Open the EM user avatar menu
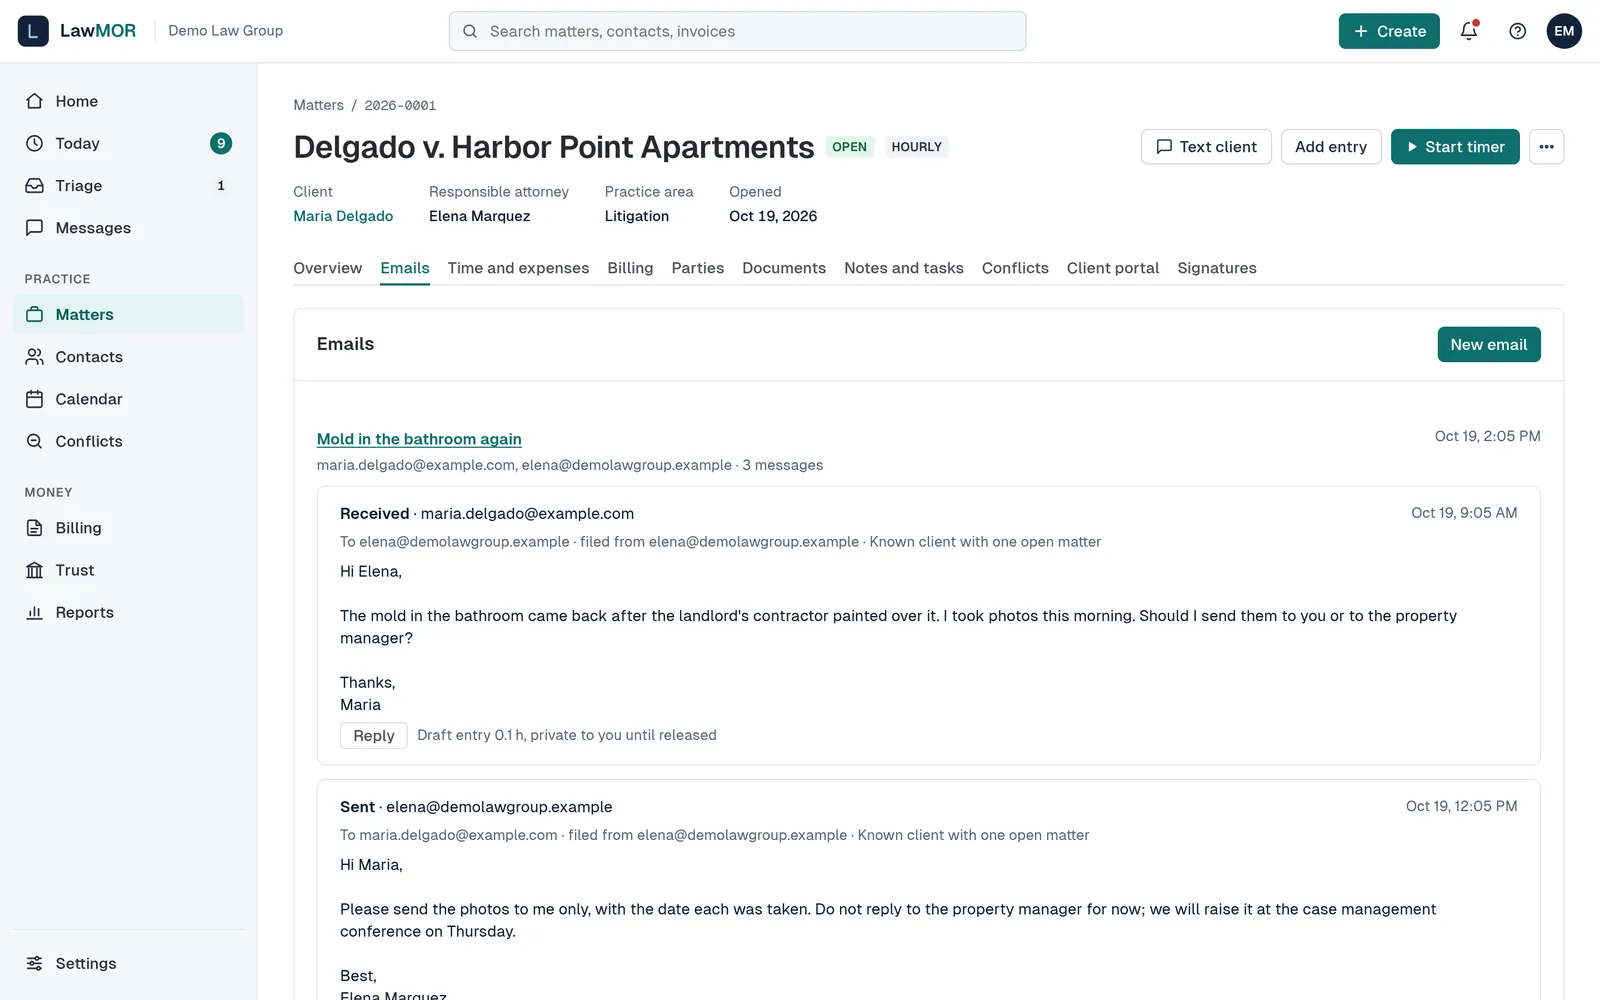 (x=1564, y=31)
